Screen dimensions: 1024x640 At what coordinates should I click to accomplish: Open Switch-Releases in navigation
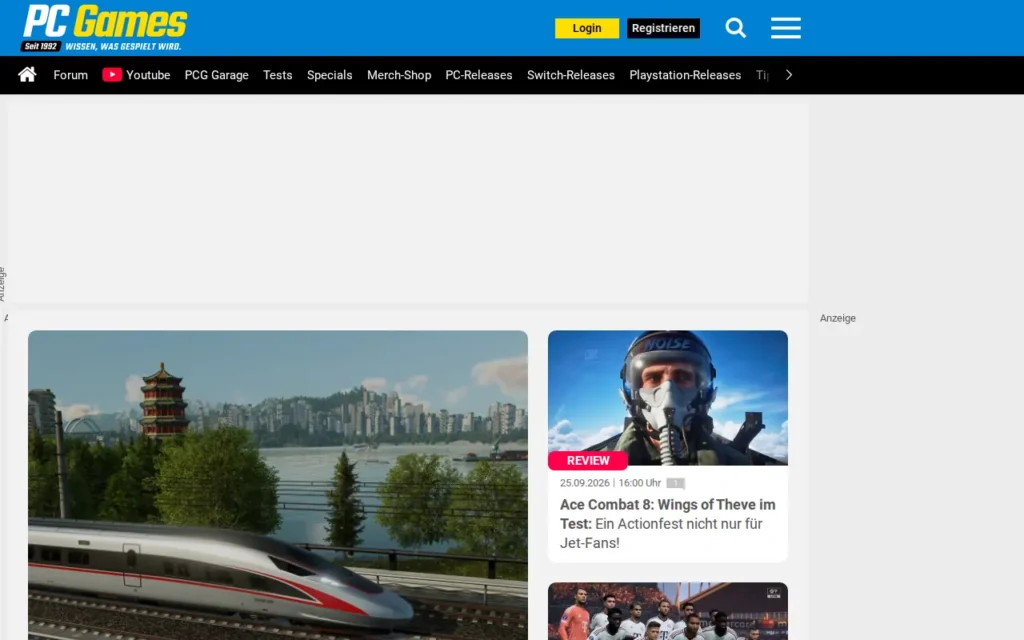(571, 75)
